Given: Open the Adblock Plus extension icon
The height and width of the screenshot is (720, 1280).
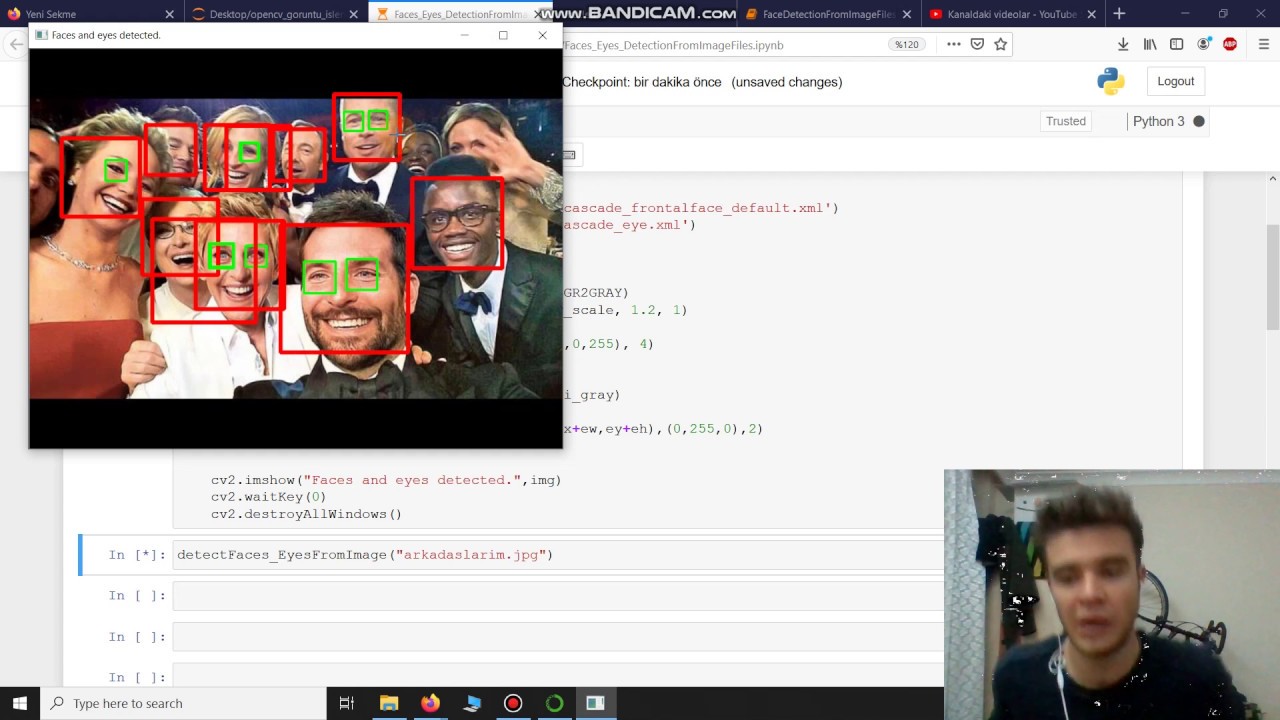Looking at the screenshot, I should [x=1230, y=44].
